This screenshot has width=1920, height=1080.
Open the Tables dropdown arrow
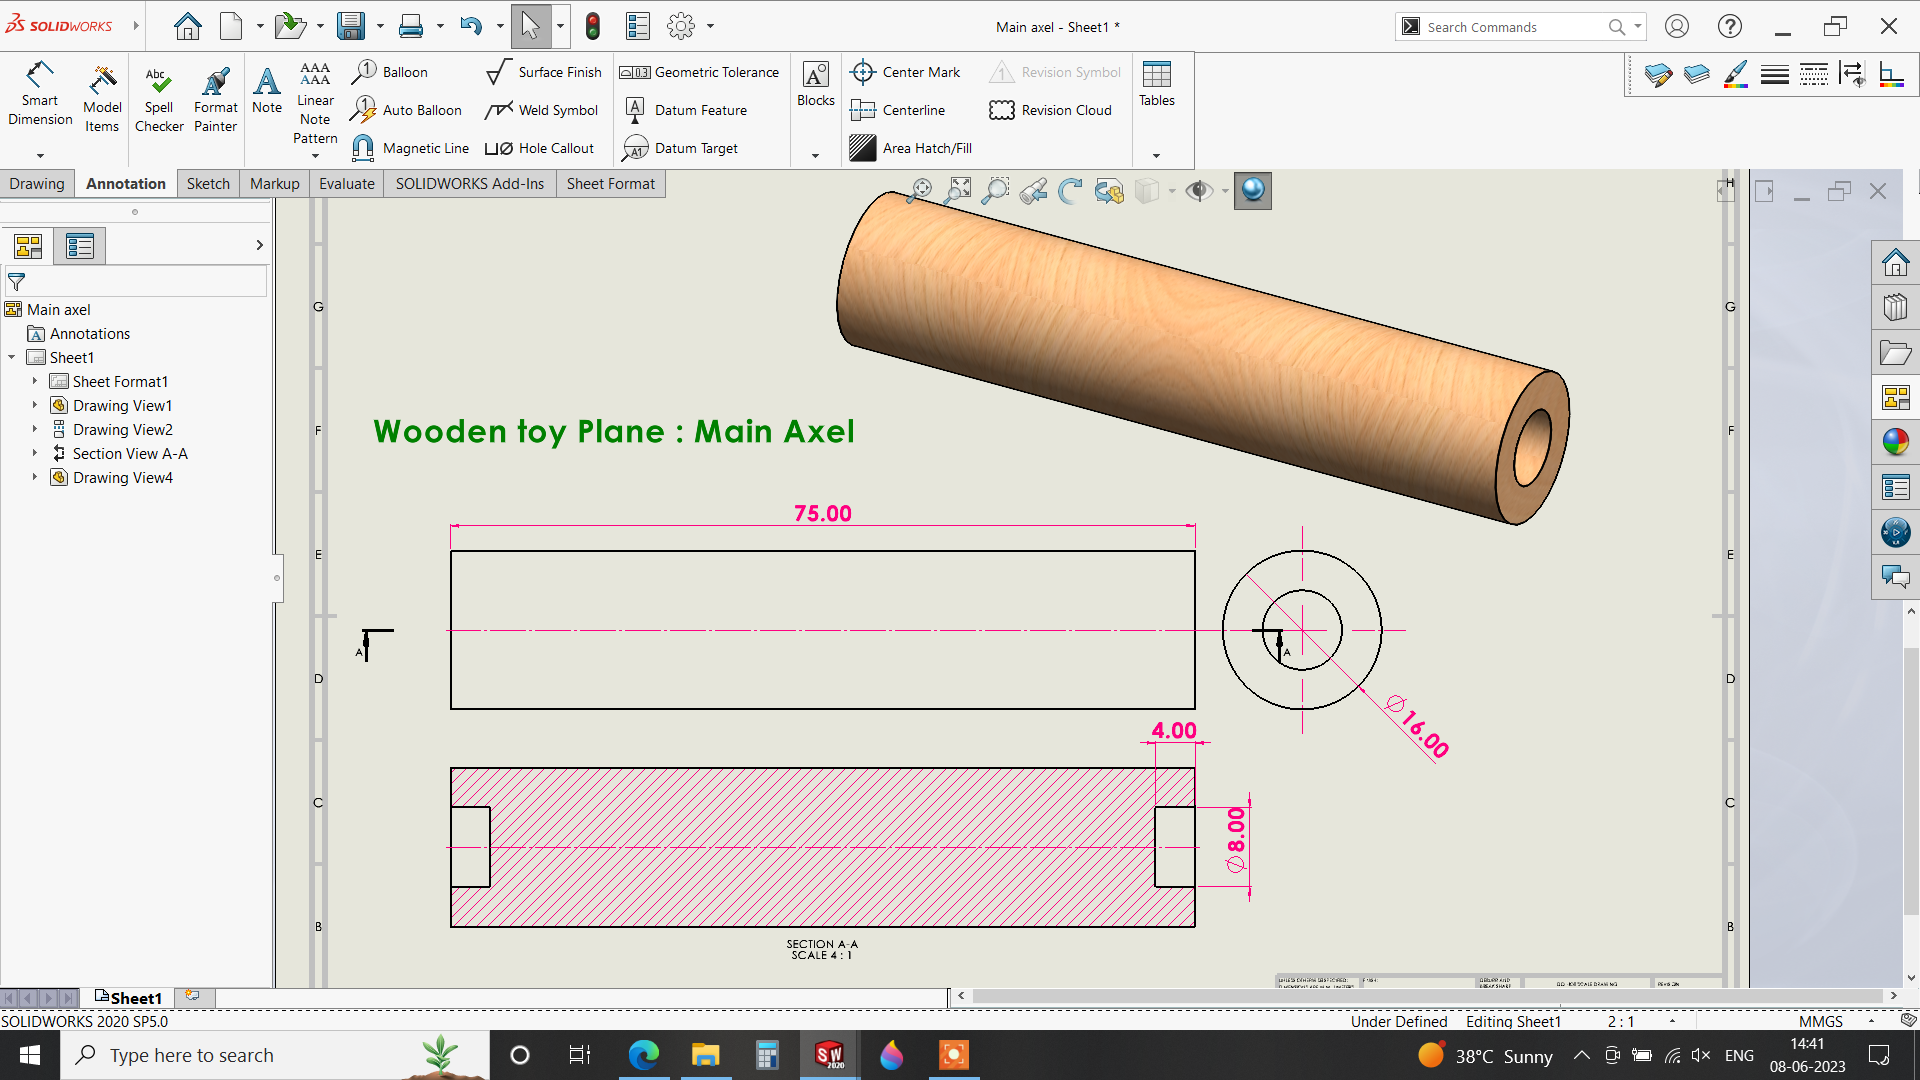(1157, 156)
